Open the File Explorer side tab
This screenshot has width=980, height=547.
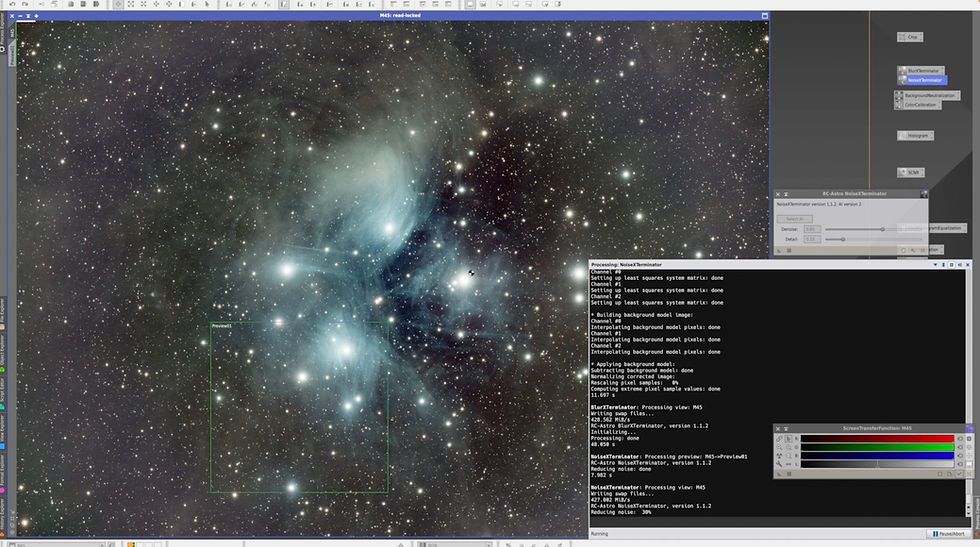pos(2,313)
